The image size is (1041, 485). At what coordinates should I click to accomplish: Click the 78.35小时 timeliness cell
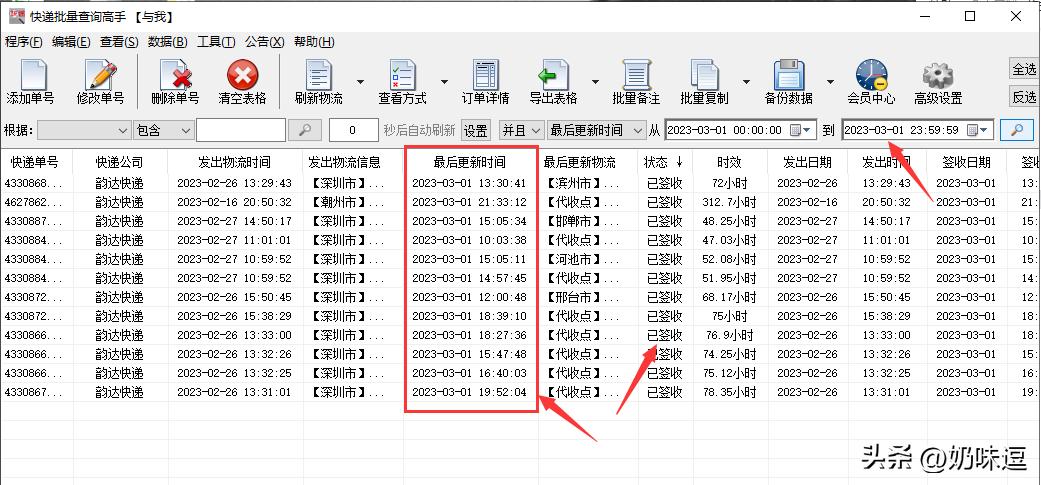729,392
